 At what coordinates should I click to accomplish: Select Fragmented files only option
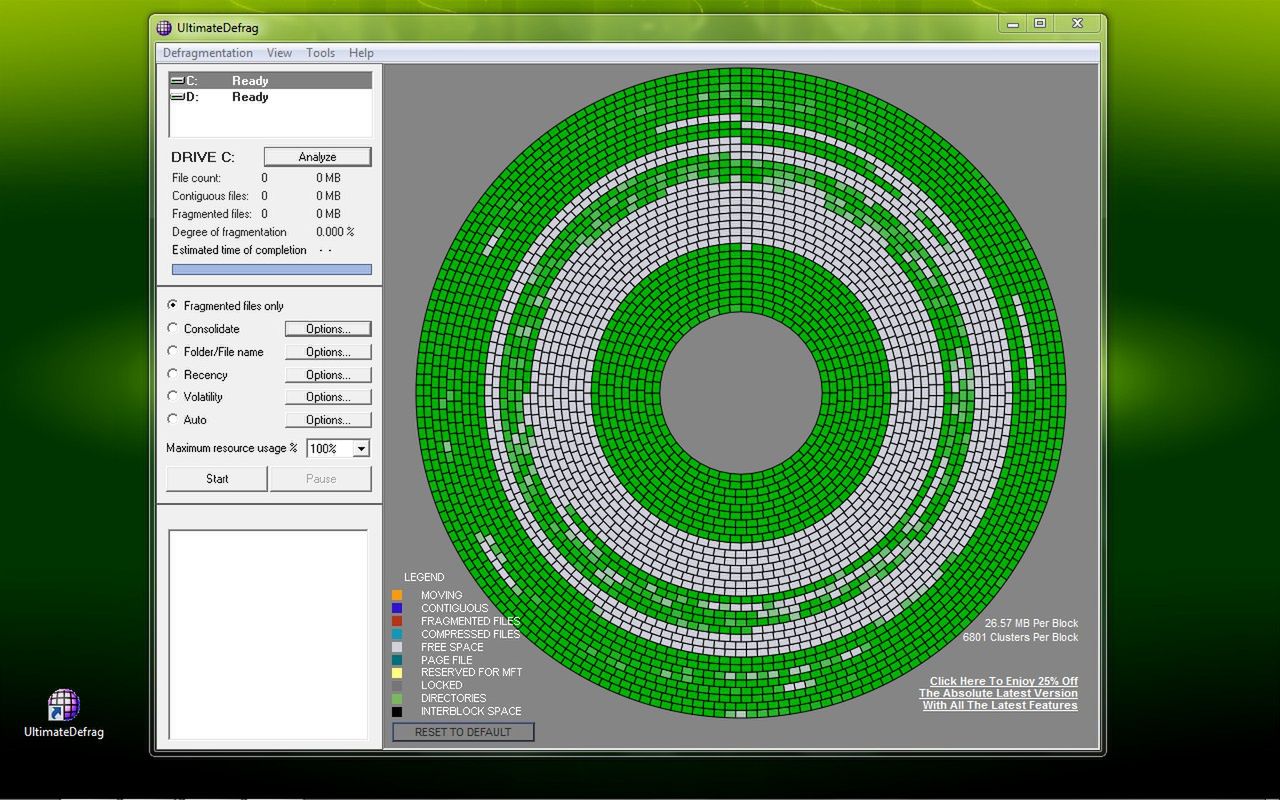coord(226,306)
